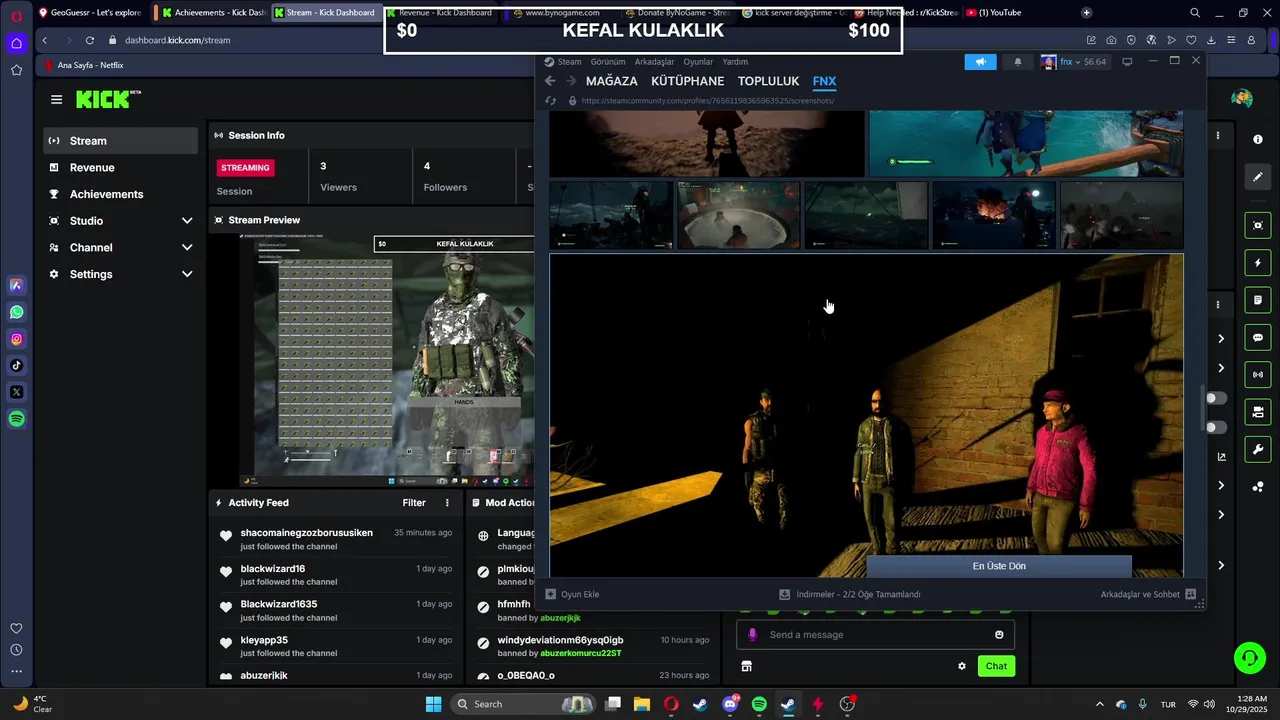Image resolution: width=1280 pixels, height=720 pixels.
Task: Open File Explorer from the taskbar
Action: point(642,704)
